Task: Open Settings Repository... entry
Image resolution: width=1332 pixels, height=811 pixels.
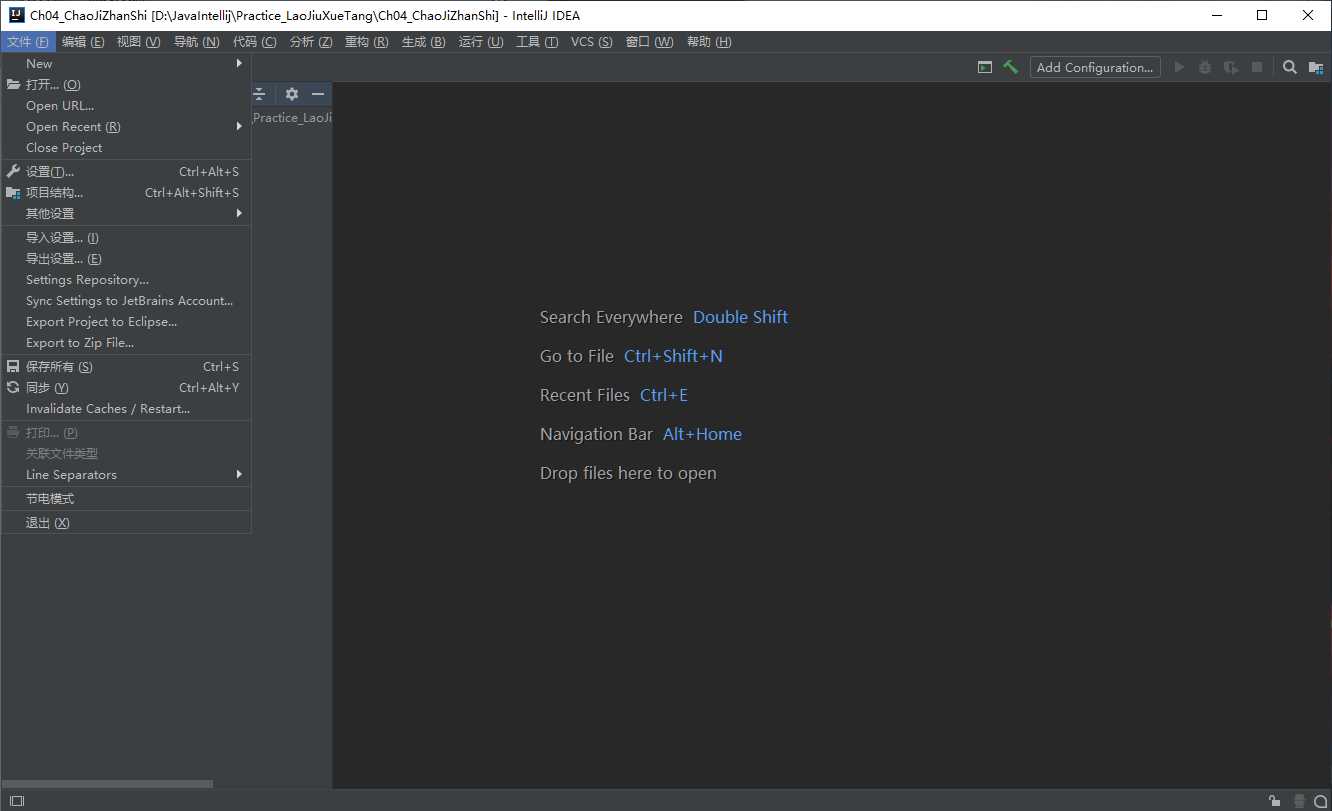Action: coord(126,279)
